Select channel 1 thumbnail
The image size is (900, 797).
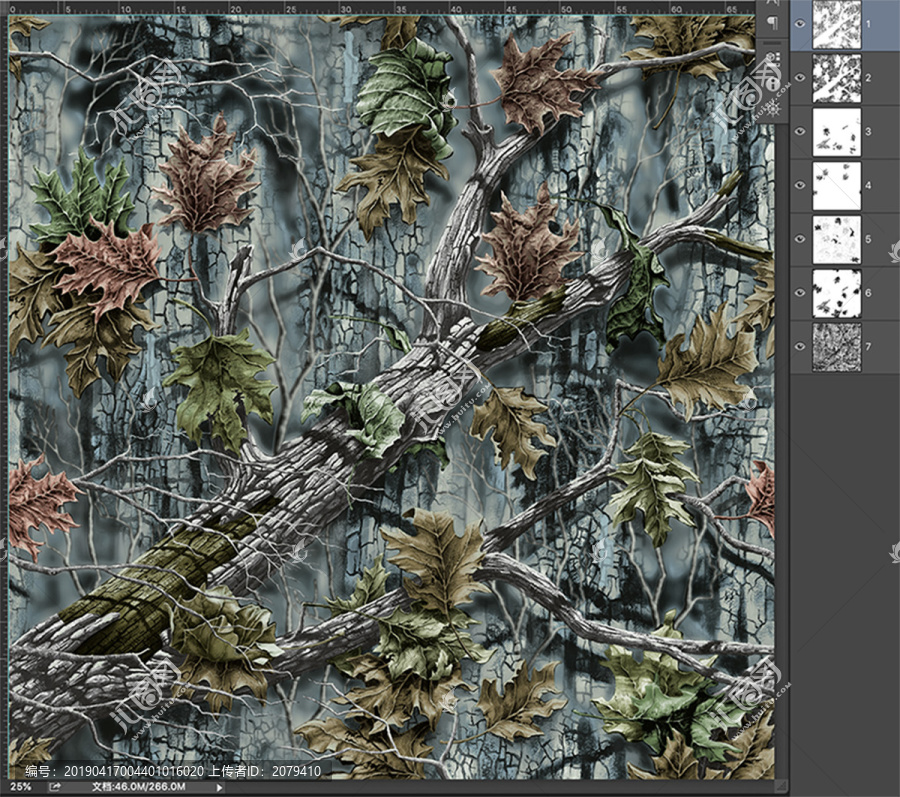coord(837,24)
